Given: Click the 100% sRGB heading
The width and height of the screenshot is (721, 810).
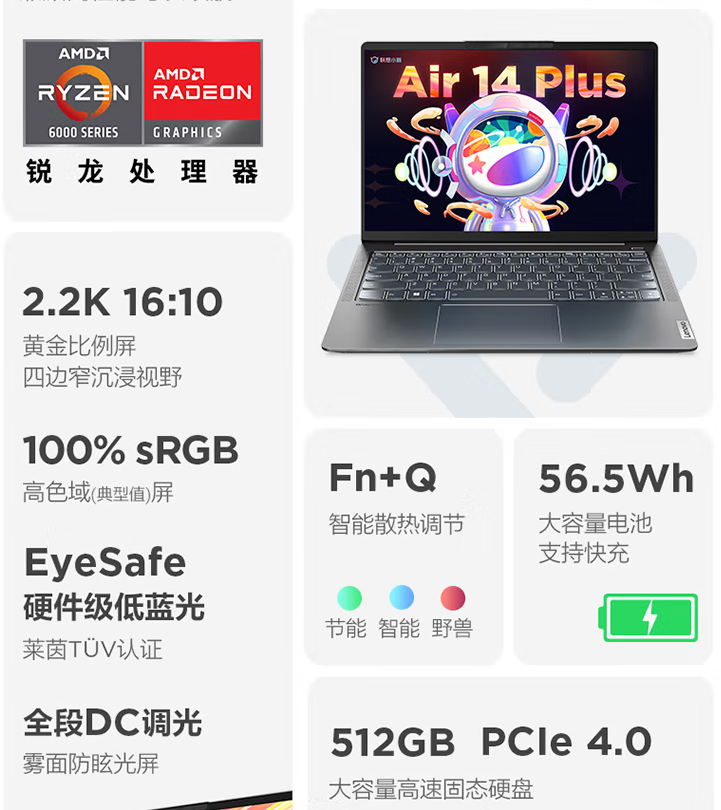Looking at the screenshot, I should [131, 450].
